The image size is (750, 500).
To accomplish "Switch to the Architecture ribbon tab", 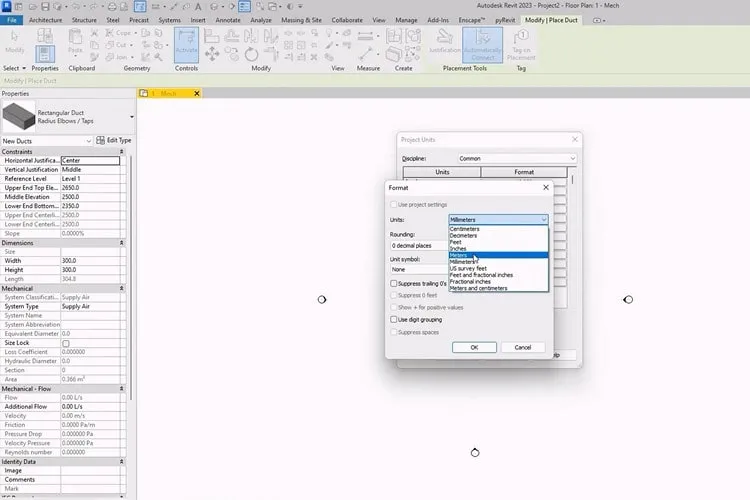I will (45, 20).
